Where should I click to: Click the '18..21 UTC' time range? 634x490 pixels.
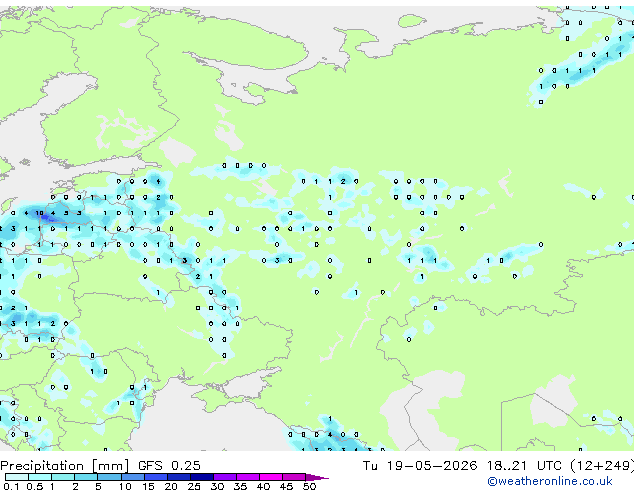point(524,466)
